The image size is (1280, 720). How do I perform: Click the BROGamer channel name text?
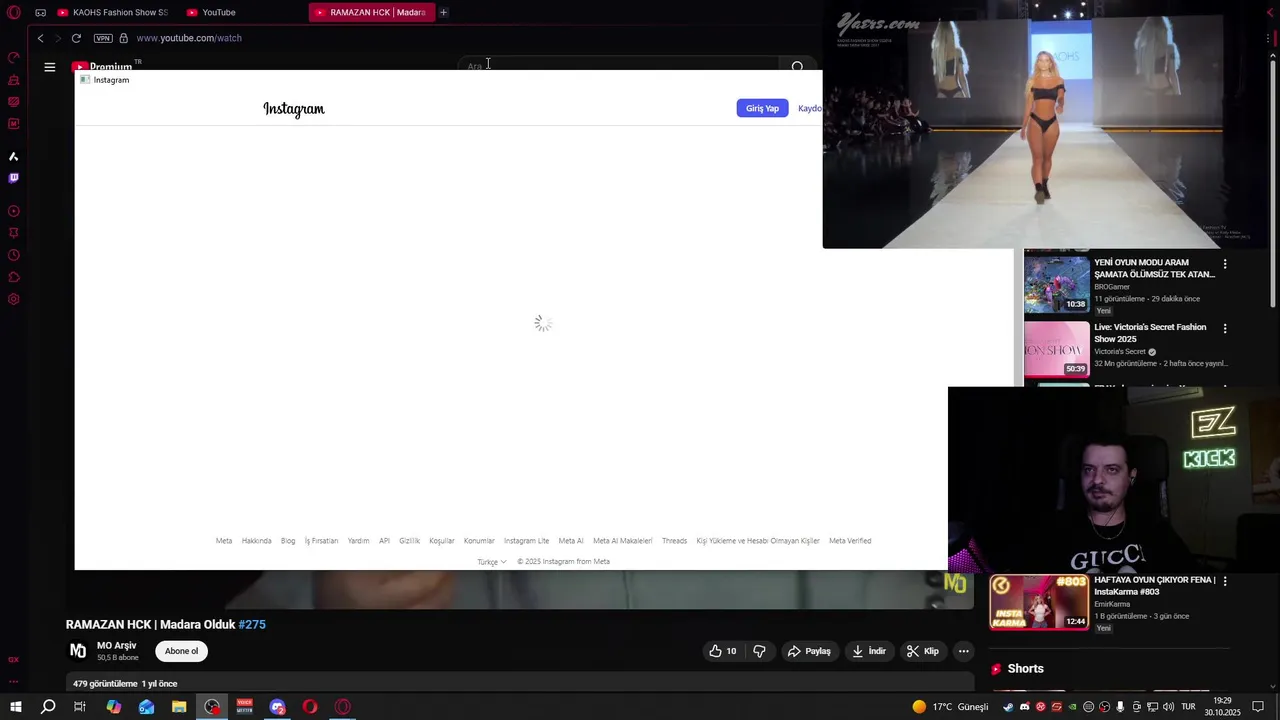[x=1112, y=287]
